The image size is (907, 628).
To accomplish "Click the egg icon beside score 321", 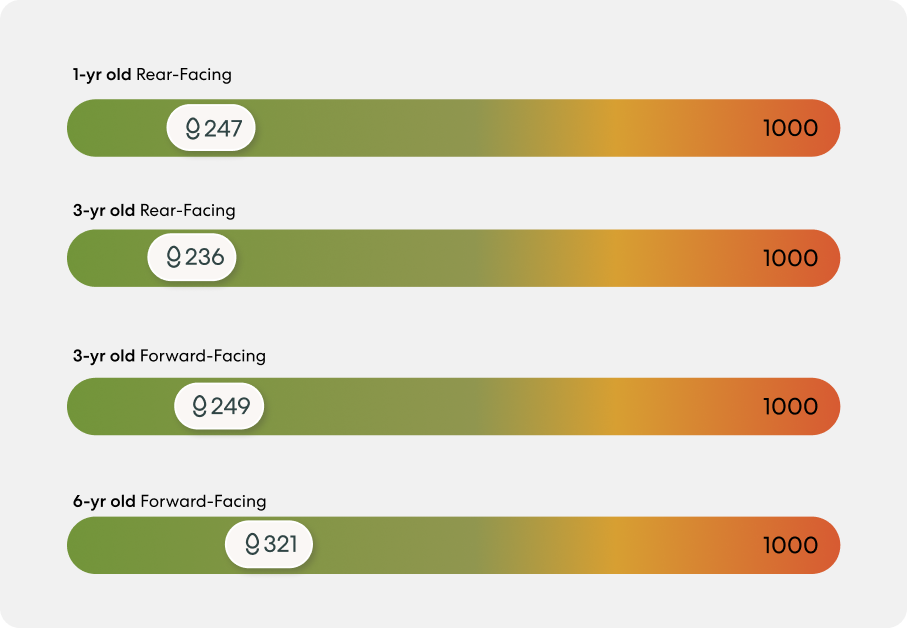I will (x=252, y=544).
